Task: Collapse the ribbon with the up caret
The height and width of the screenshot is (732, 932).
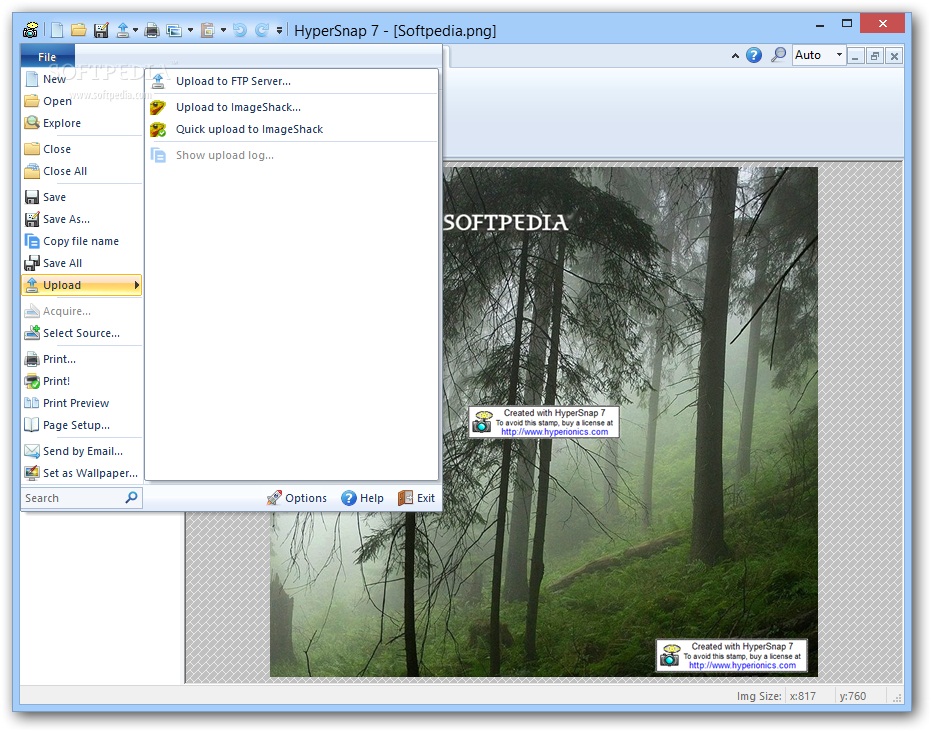Action: (x=735, y=56)
